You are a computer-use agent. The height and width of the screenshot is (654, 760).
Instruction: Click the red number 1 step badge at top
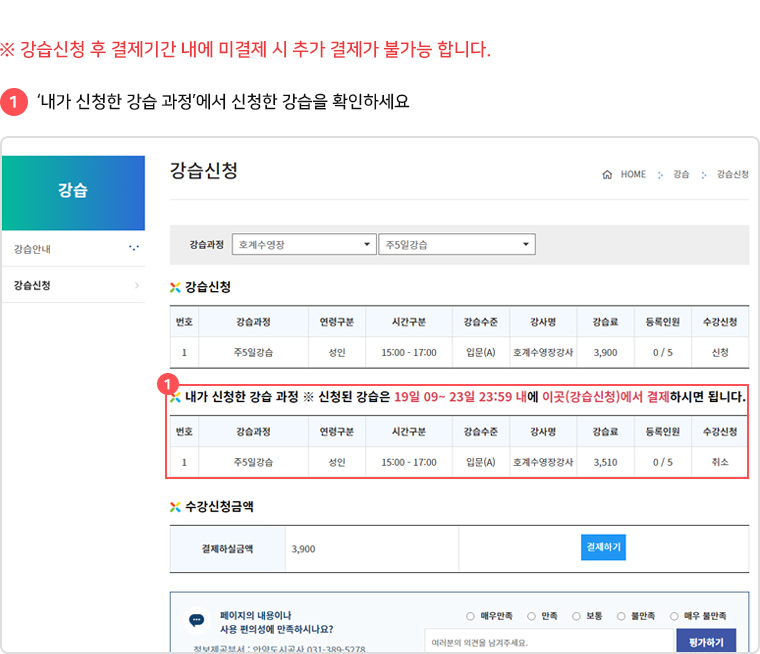click(x=13, y=101)
